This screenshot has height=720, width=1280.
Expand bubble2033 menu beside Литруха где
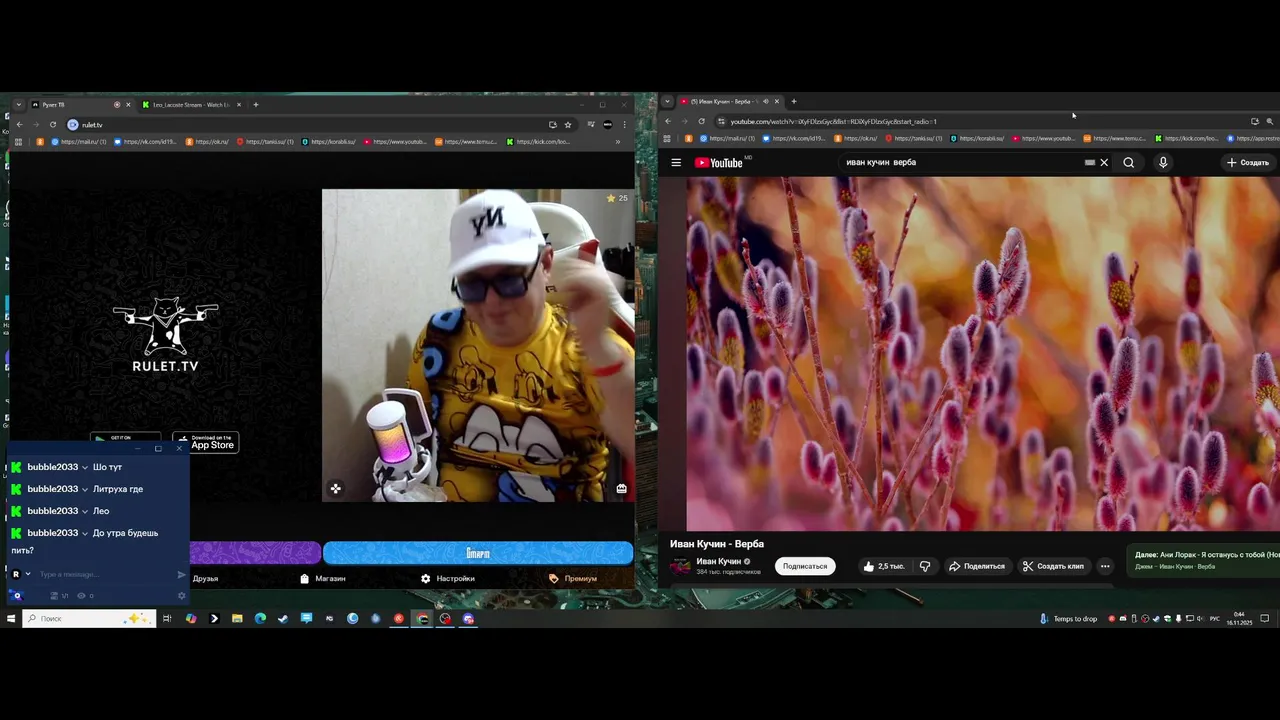(x=85, y=489)
